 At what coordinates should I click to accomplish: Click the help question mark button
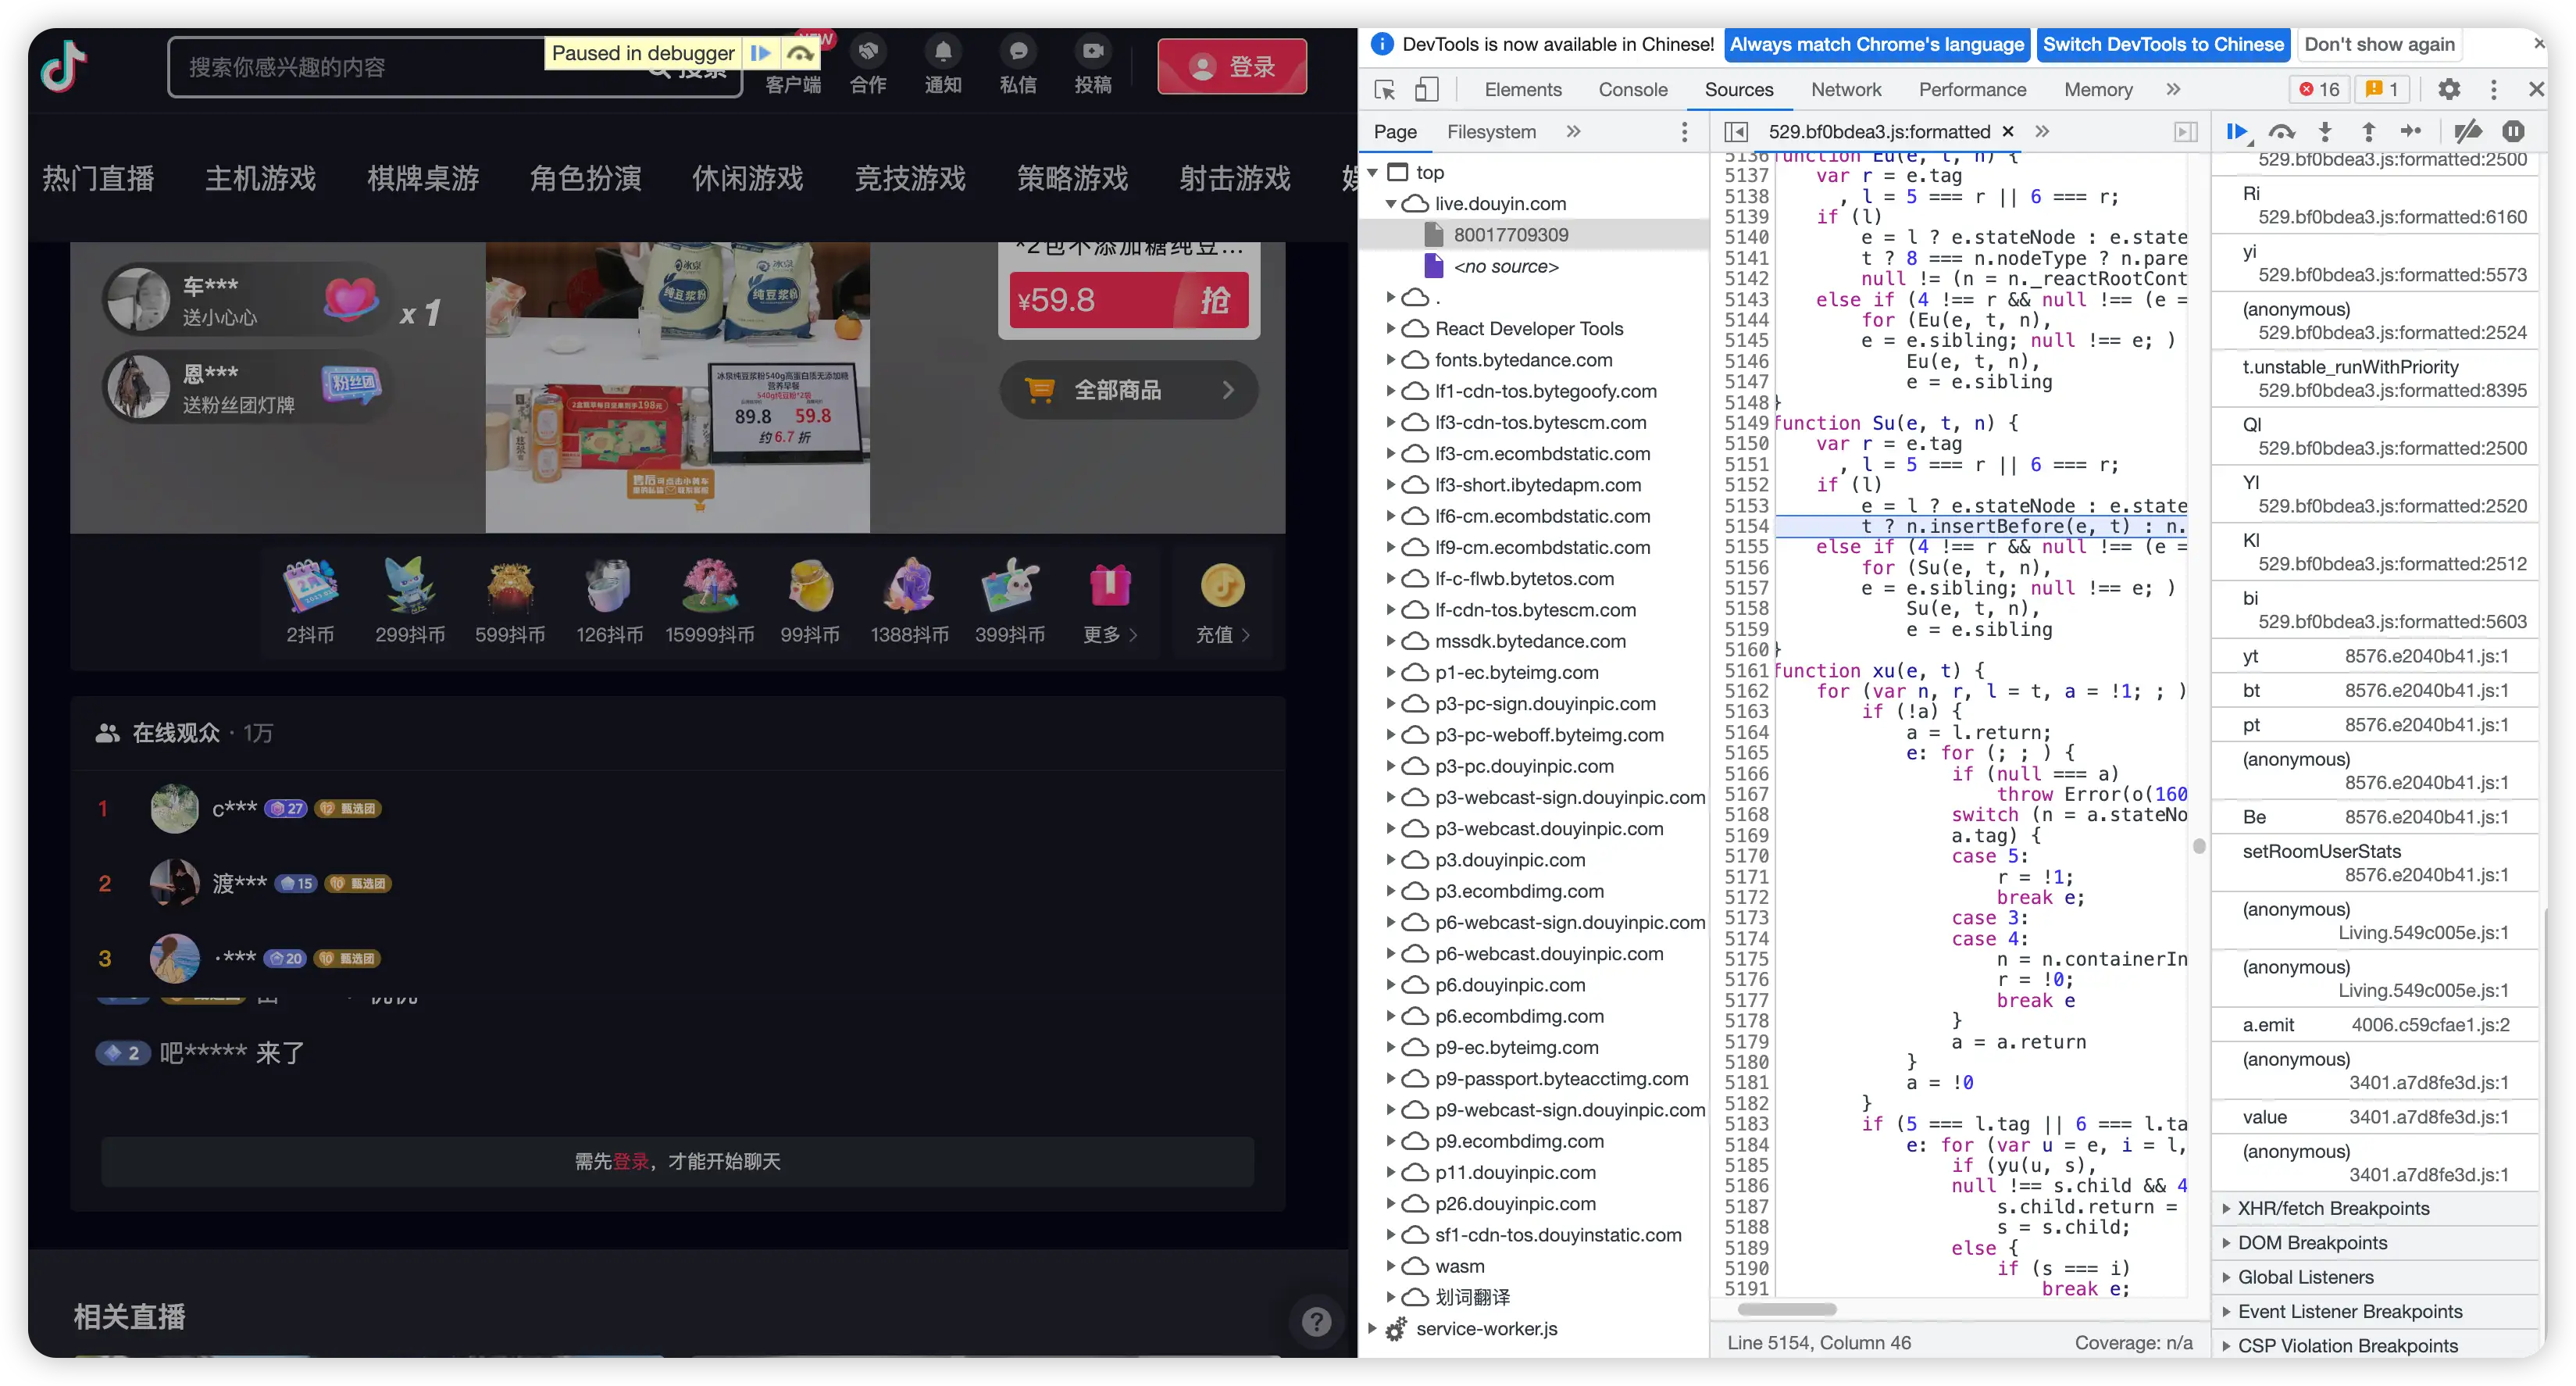[x=1316, y=1322]
